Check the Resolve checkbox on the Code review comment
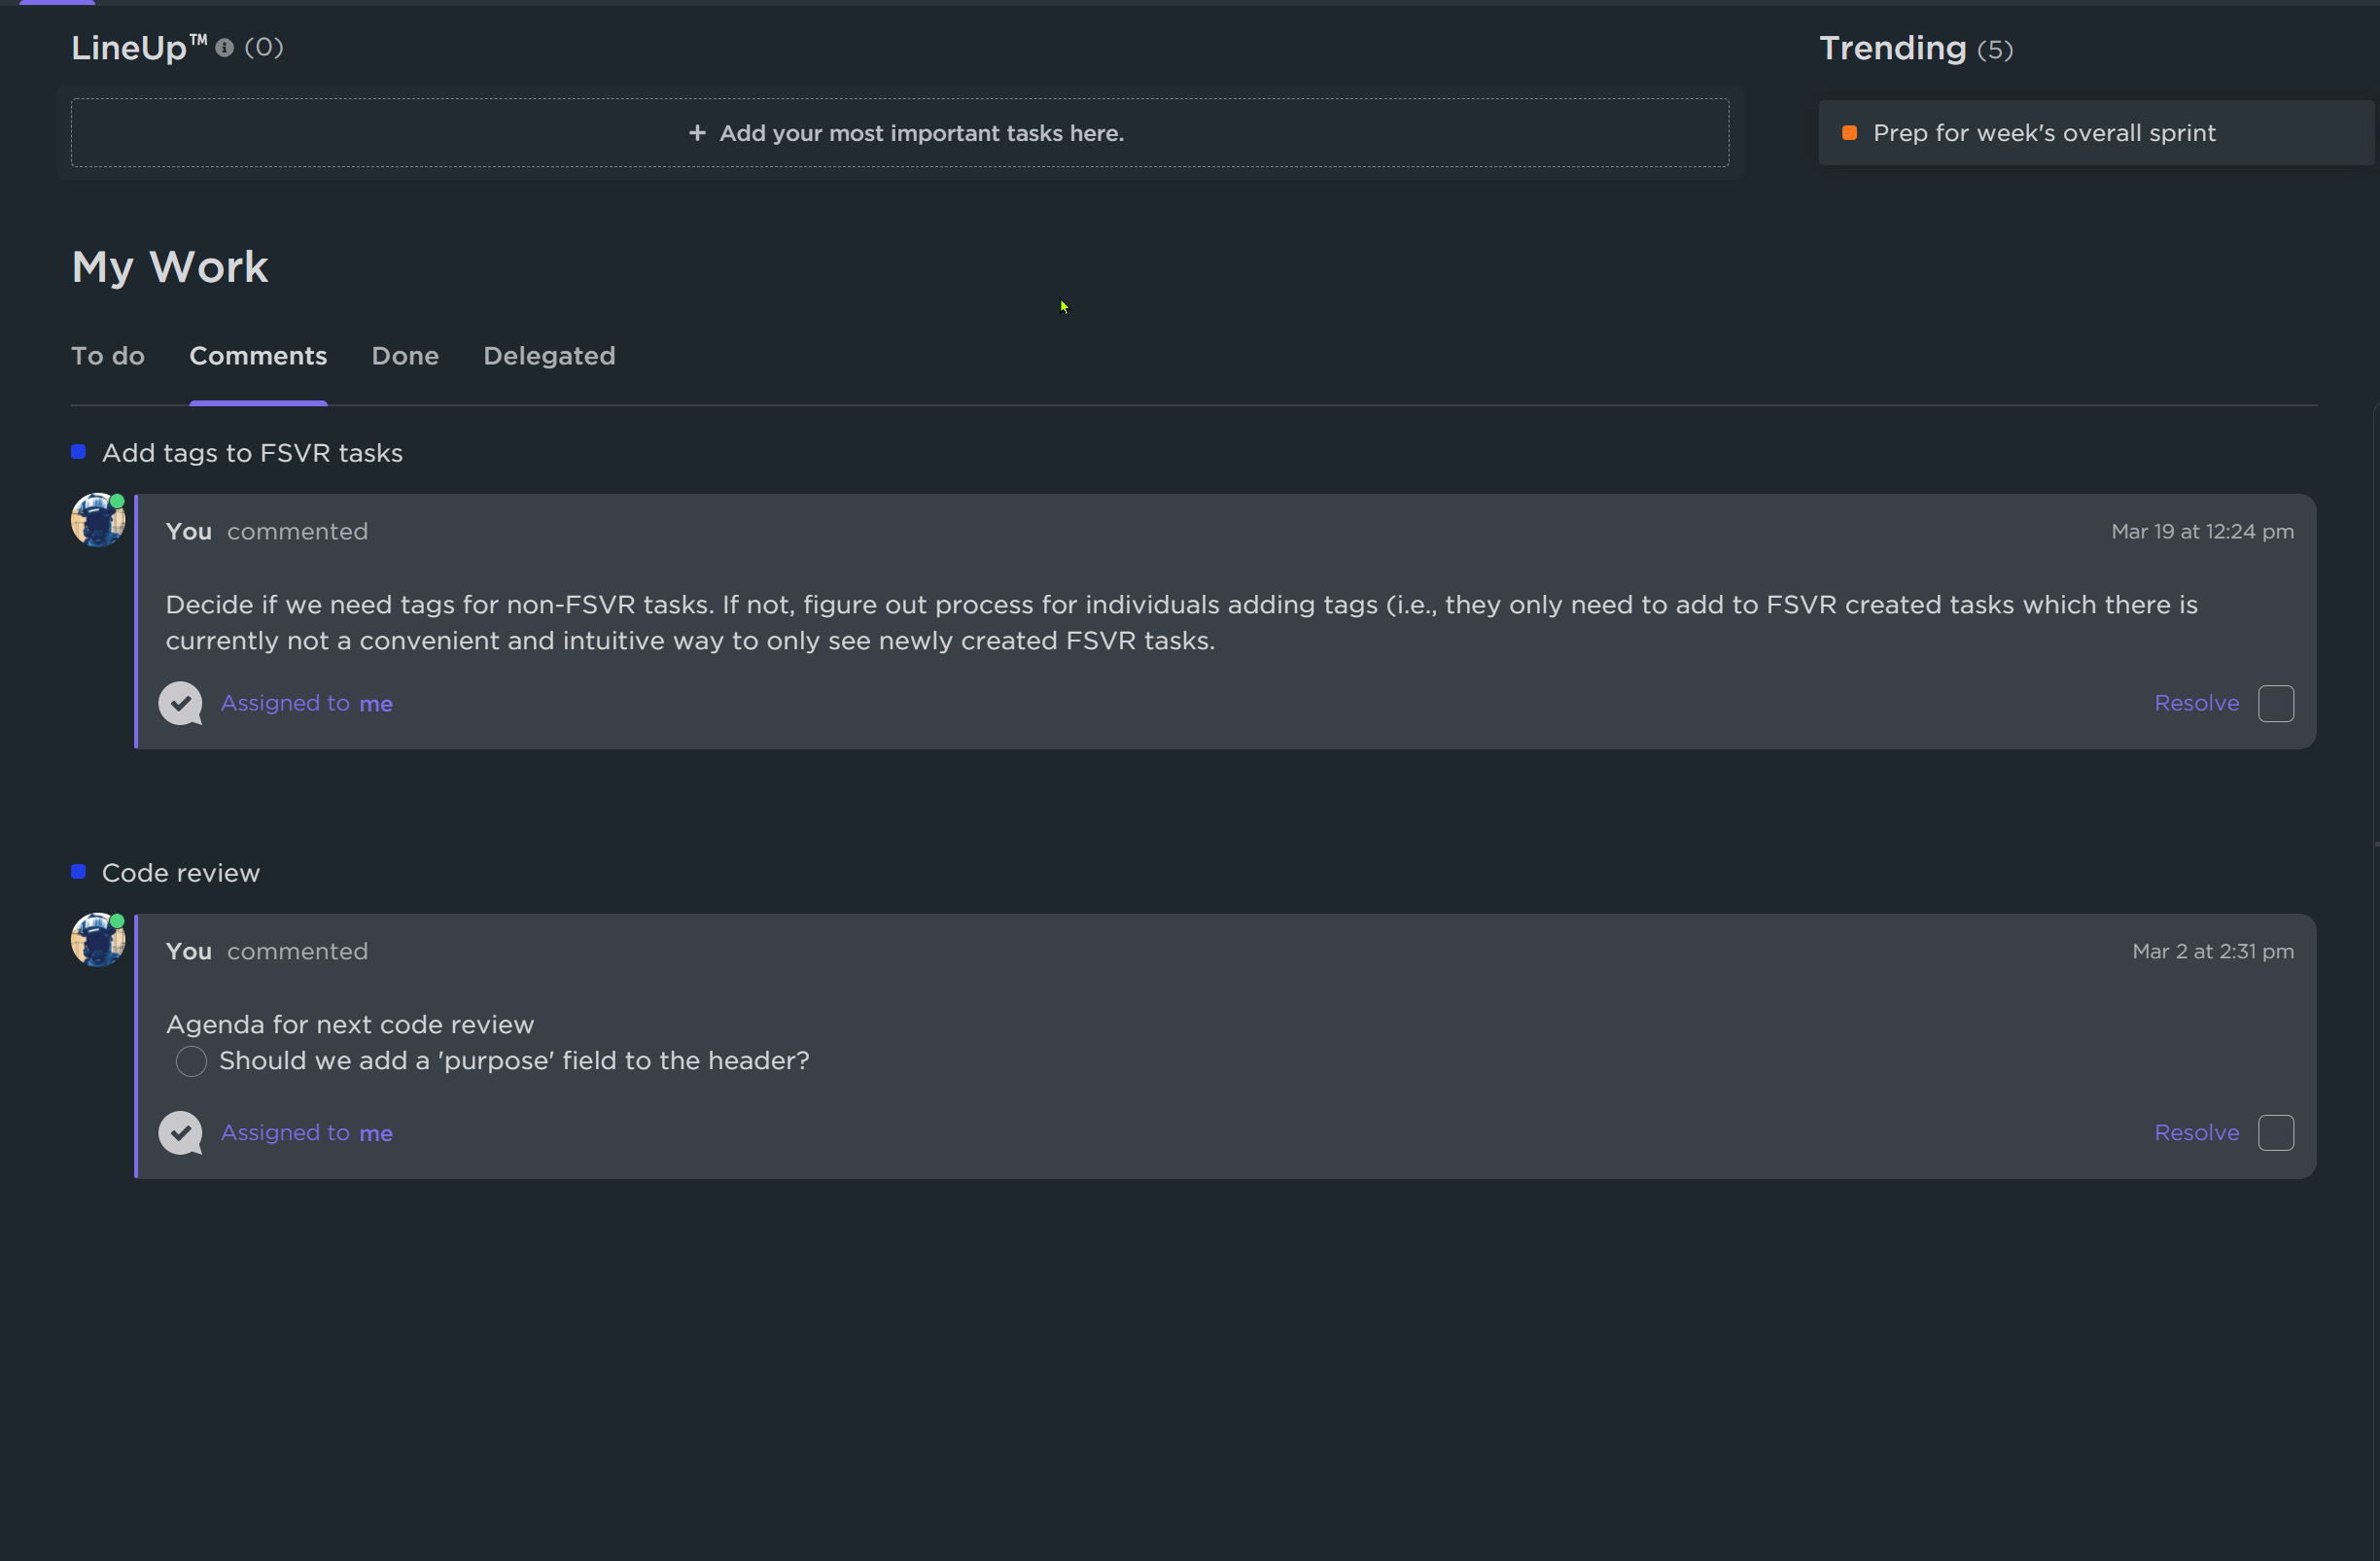 pyautogui.click(x=2276, y=1133)
